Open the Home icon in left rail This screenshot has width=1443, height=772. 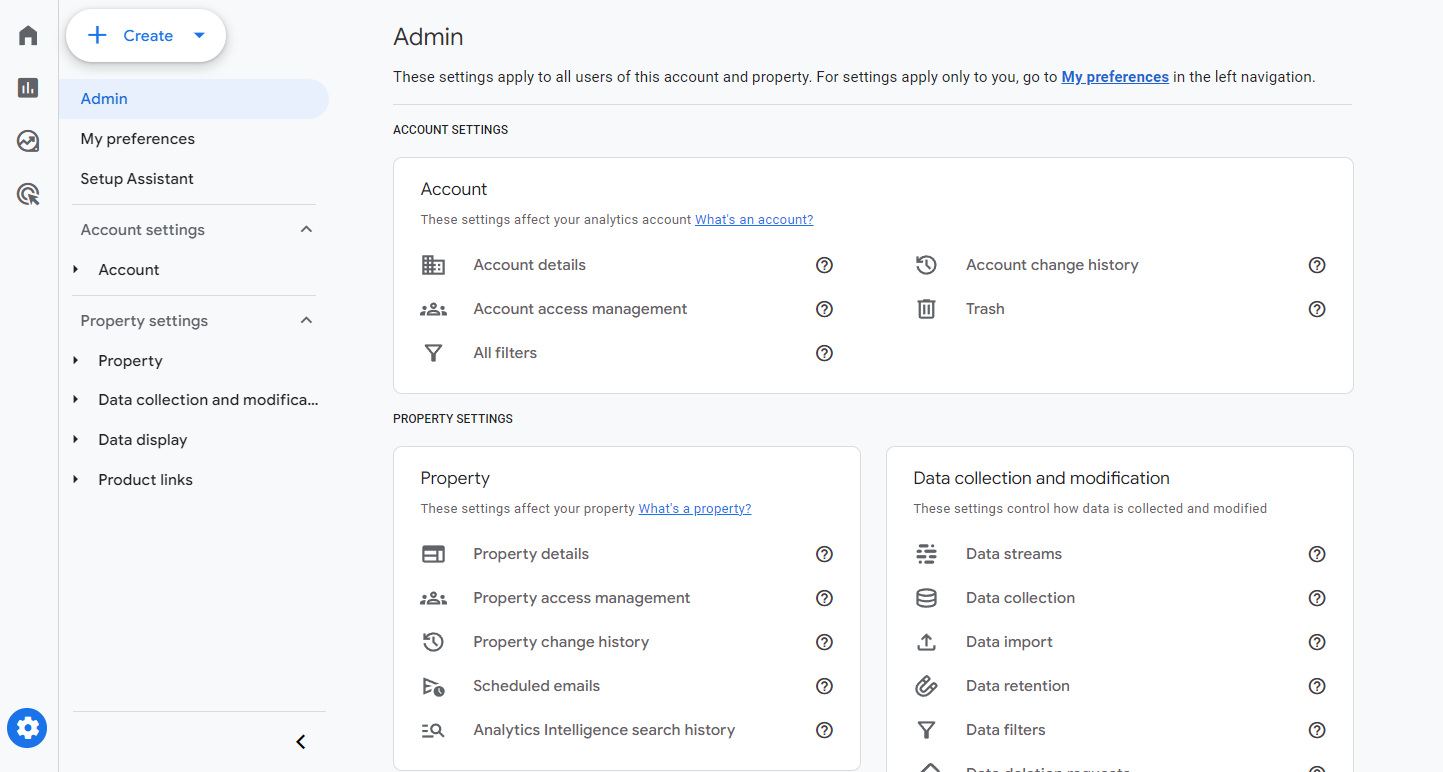pyautogui.click(x=28, y=36)
